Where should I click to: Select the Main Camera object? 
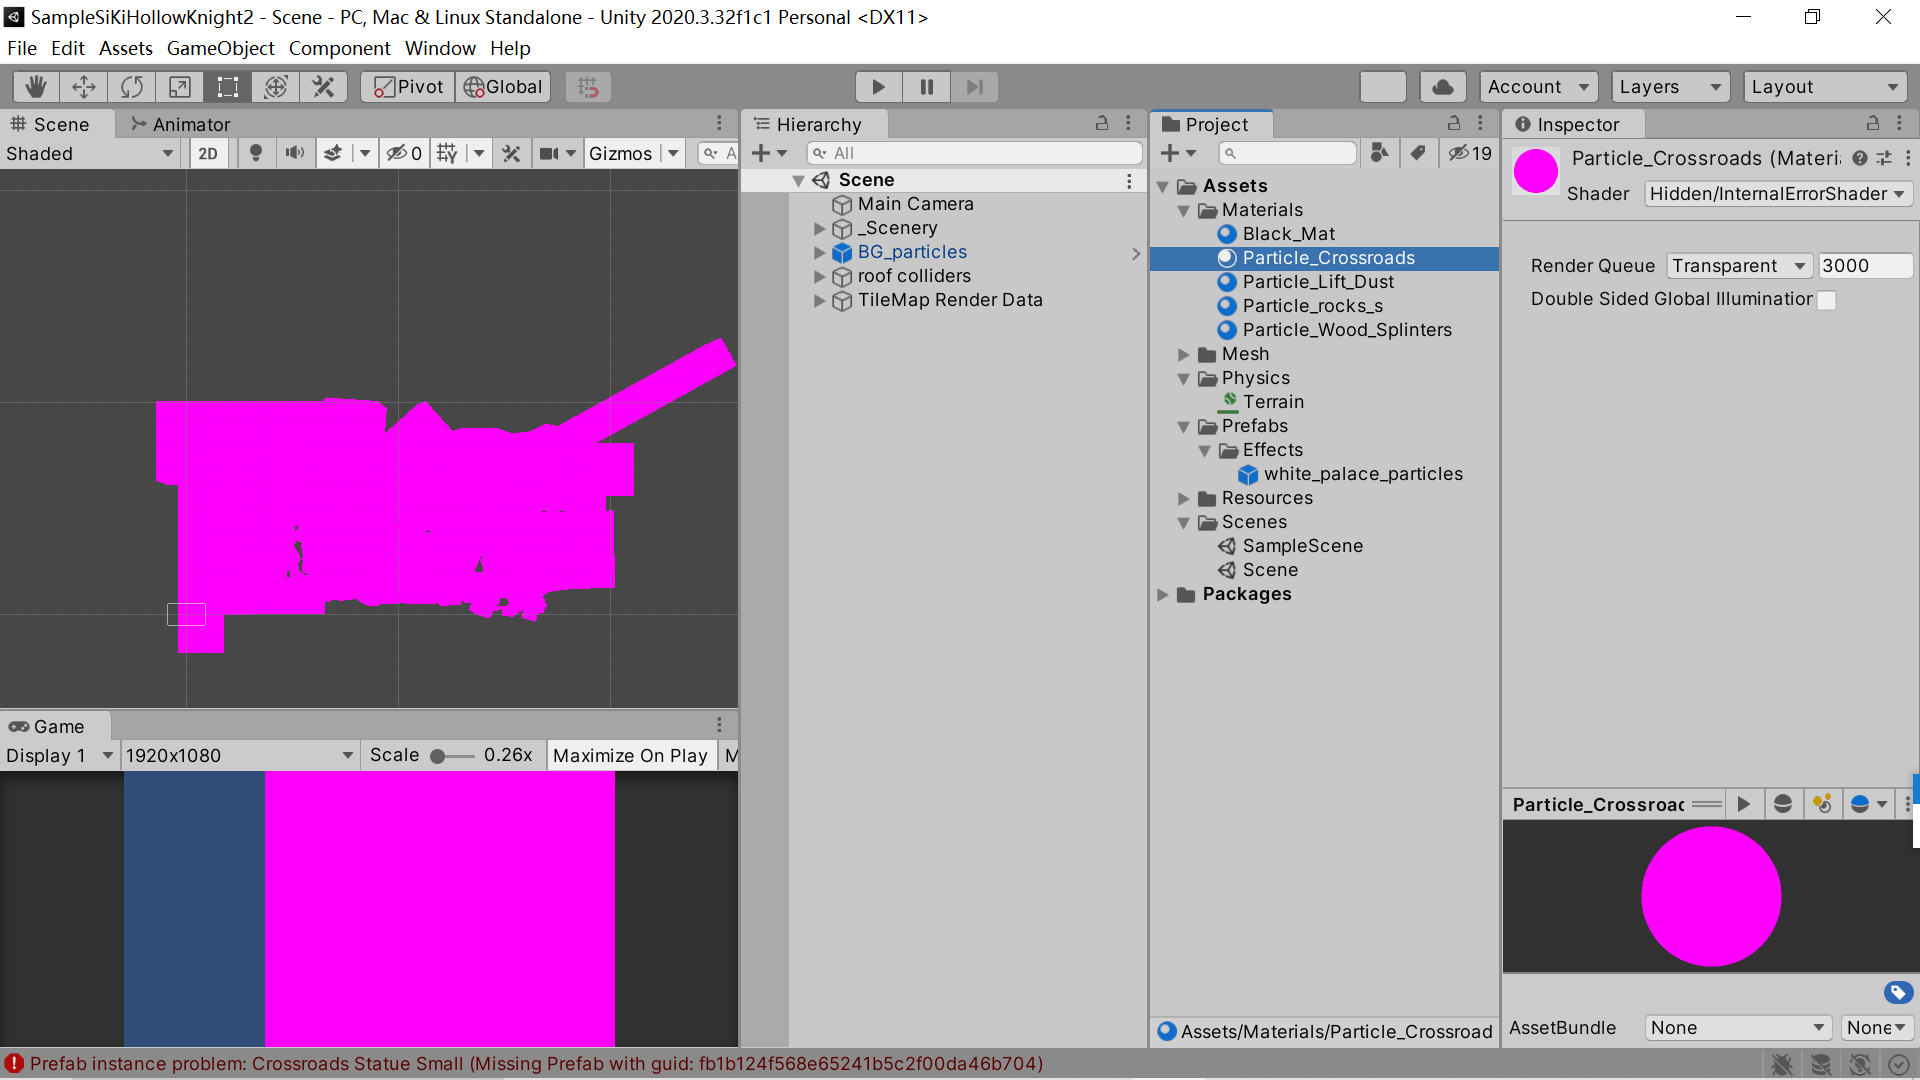pos(915,204)
